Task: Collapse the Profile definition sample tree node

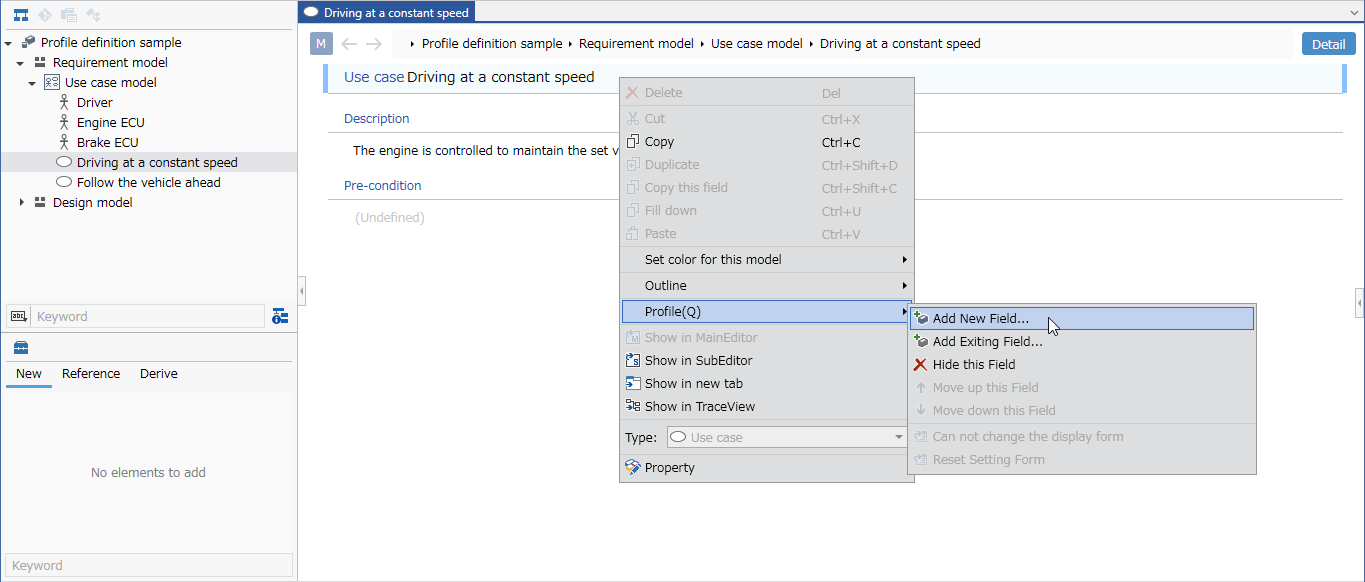Action: point(9,43)
